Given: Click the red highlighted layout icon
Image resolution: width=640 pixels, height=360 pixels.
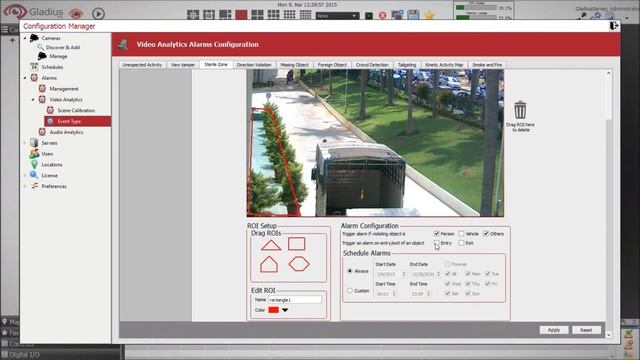Looking at the screenshot, I should point(241,15).
